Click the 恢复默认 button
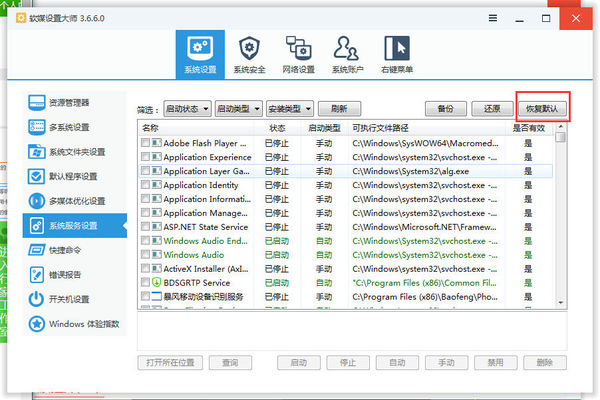The image size is (600, 400). point(543,108)
